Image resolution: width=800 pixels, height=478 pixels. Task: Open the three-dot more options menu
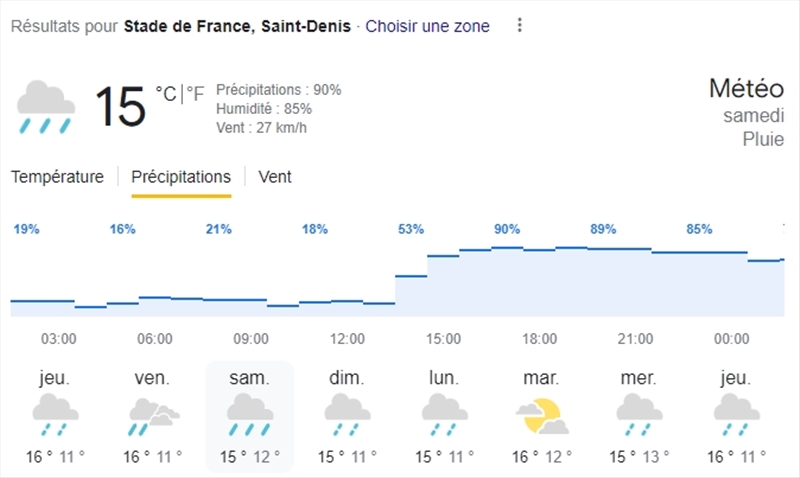(x=519, y=26)
